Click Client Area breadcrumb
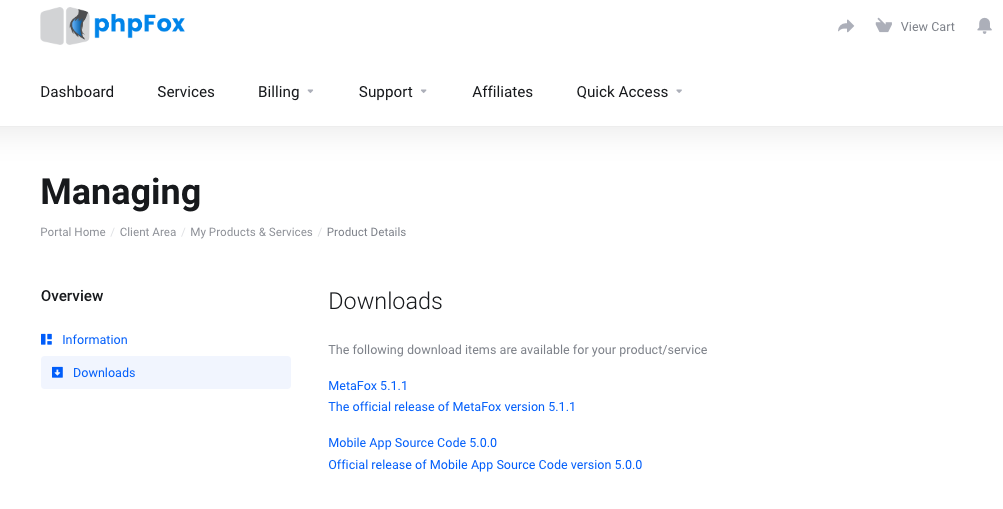This screenshot has width=1003, height=509. pyautogui.click(x=148, y=232)
